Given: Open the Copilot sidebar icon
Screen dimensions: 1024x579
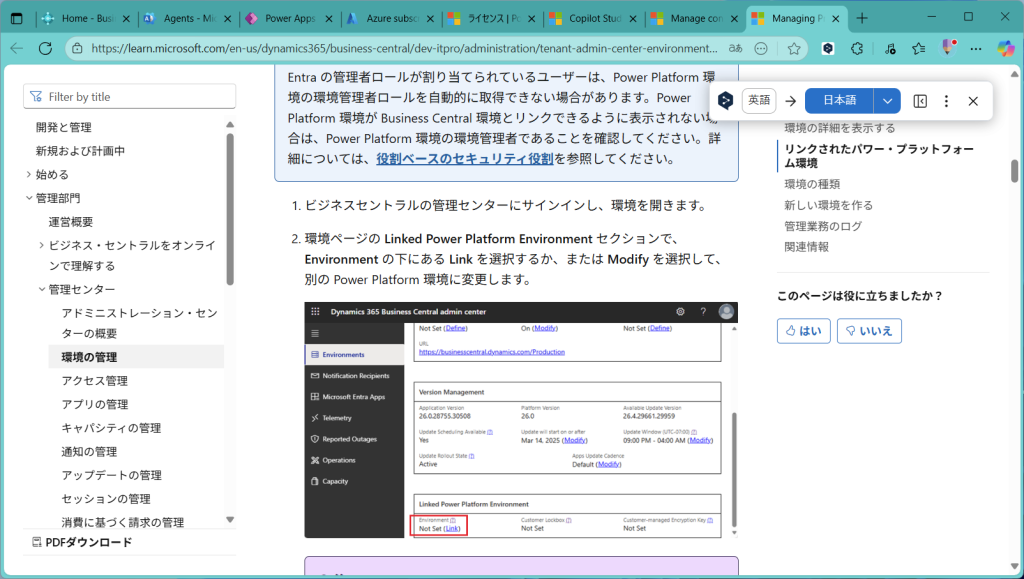Looking at the screenshot, I should [x=1006, y=48].
